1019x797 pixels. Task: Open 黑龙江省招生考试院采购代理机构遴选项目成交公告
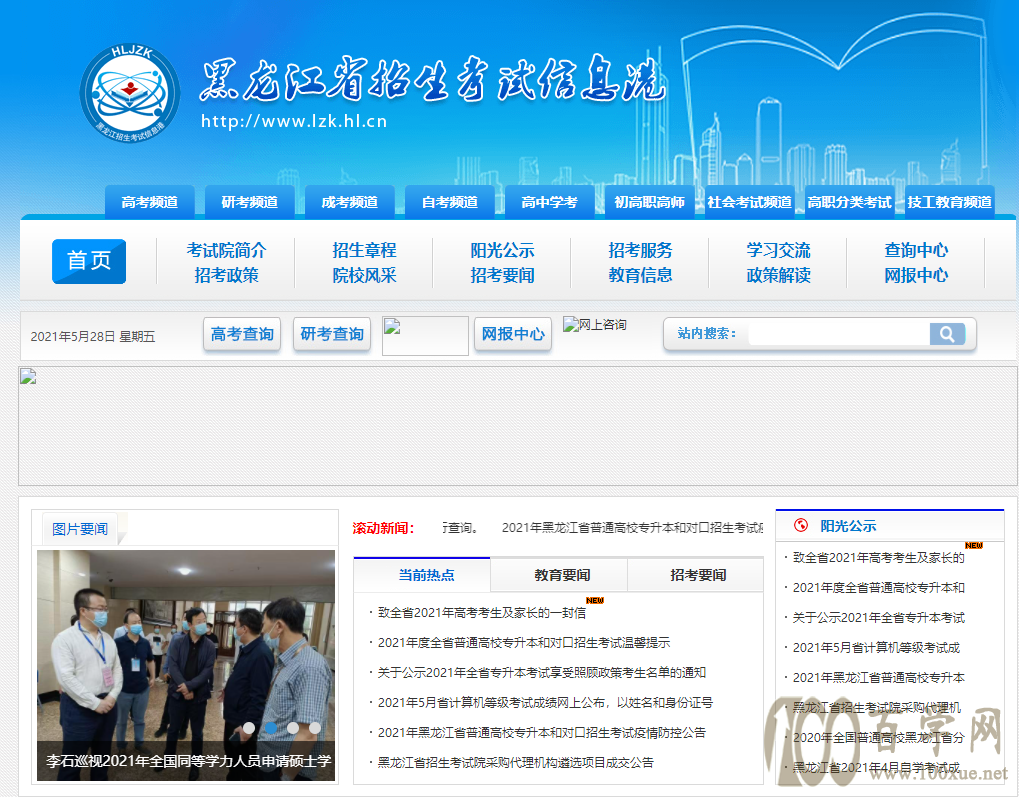coord(515,762)
